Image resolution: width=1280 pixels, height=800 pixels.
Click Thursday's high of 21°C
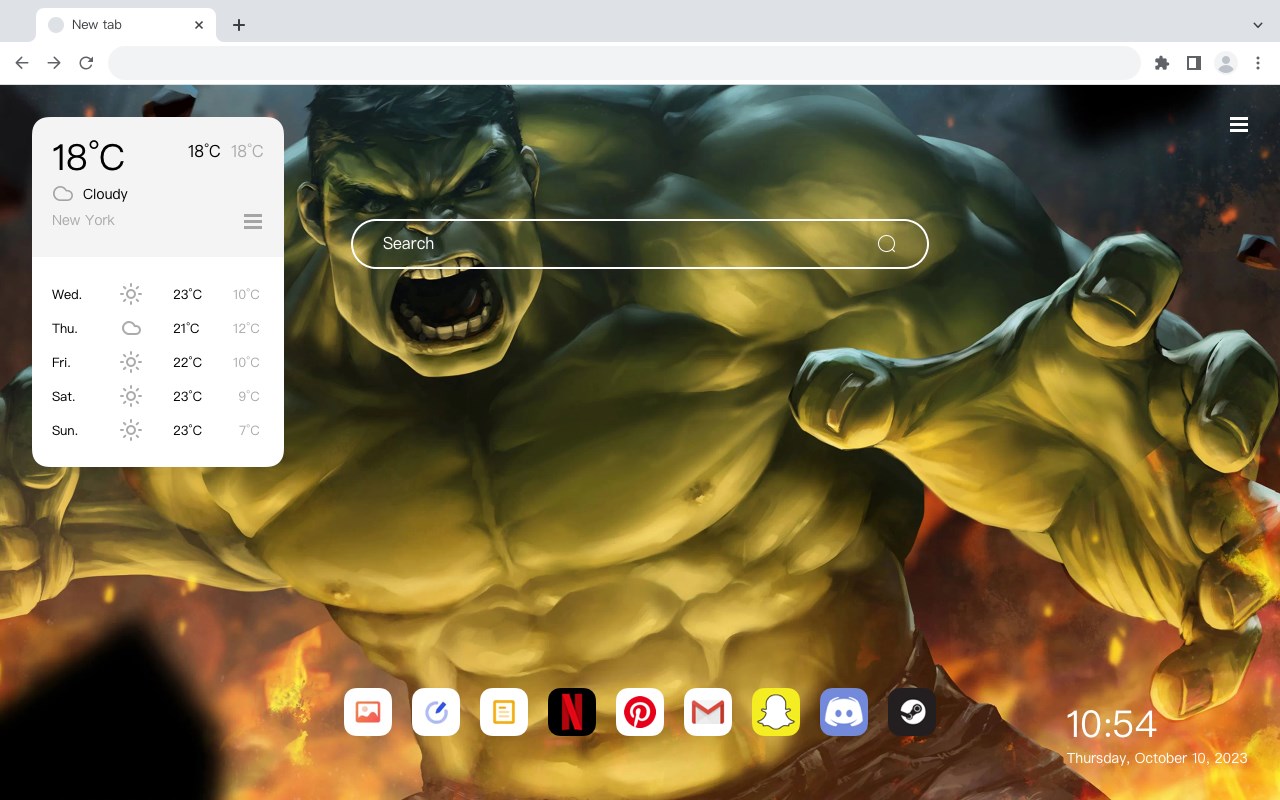[186, 328]
